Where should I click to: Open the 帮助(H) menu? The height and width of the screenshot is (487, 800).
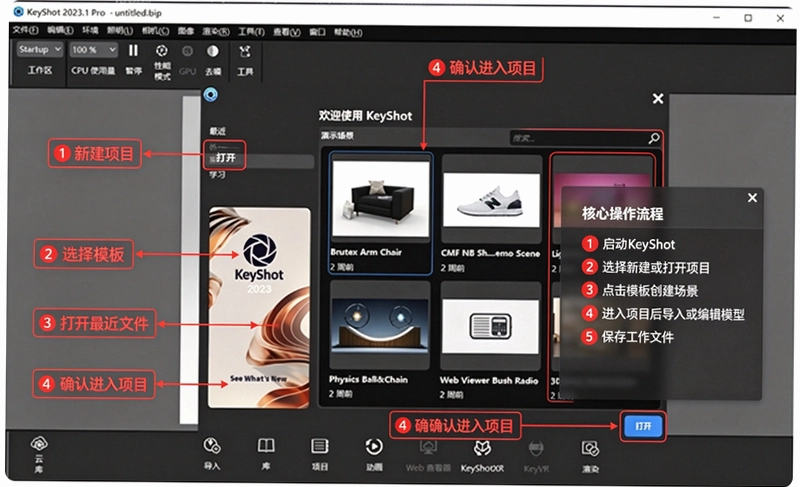point(348,33)
